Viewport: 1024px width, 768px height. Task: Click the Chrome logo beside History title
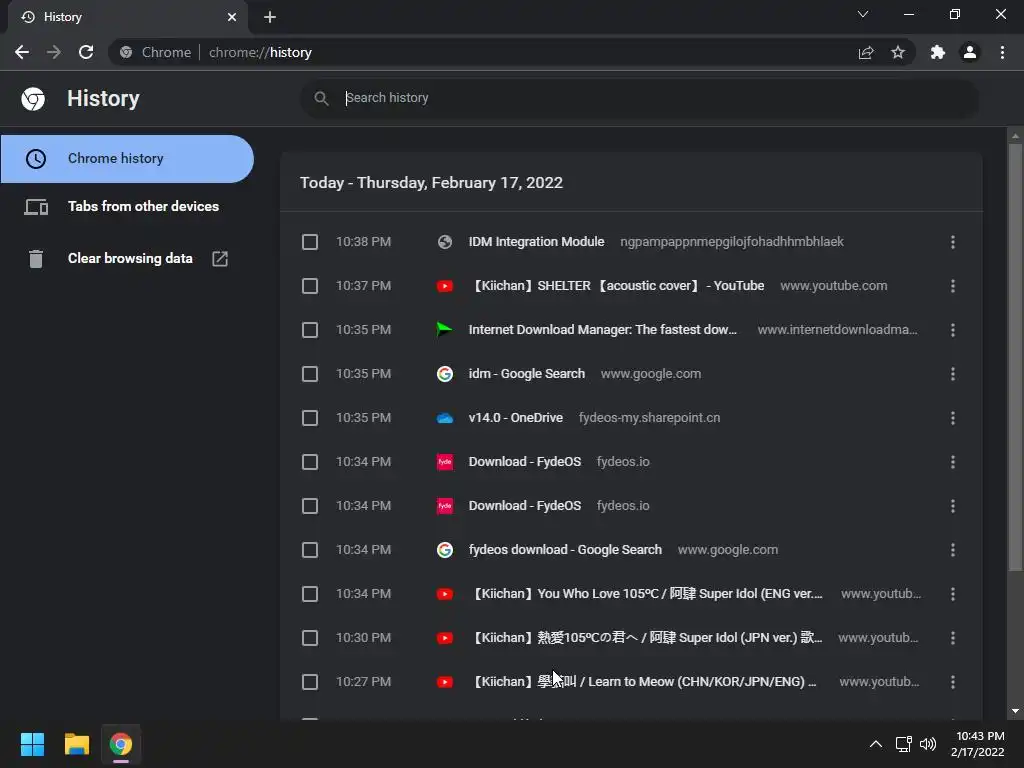[x=33, y=99]
